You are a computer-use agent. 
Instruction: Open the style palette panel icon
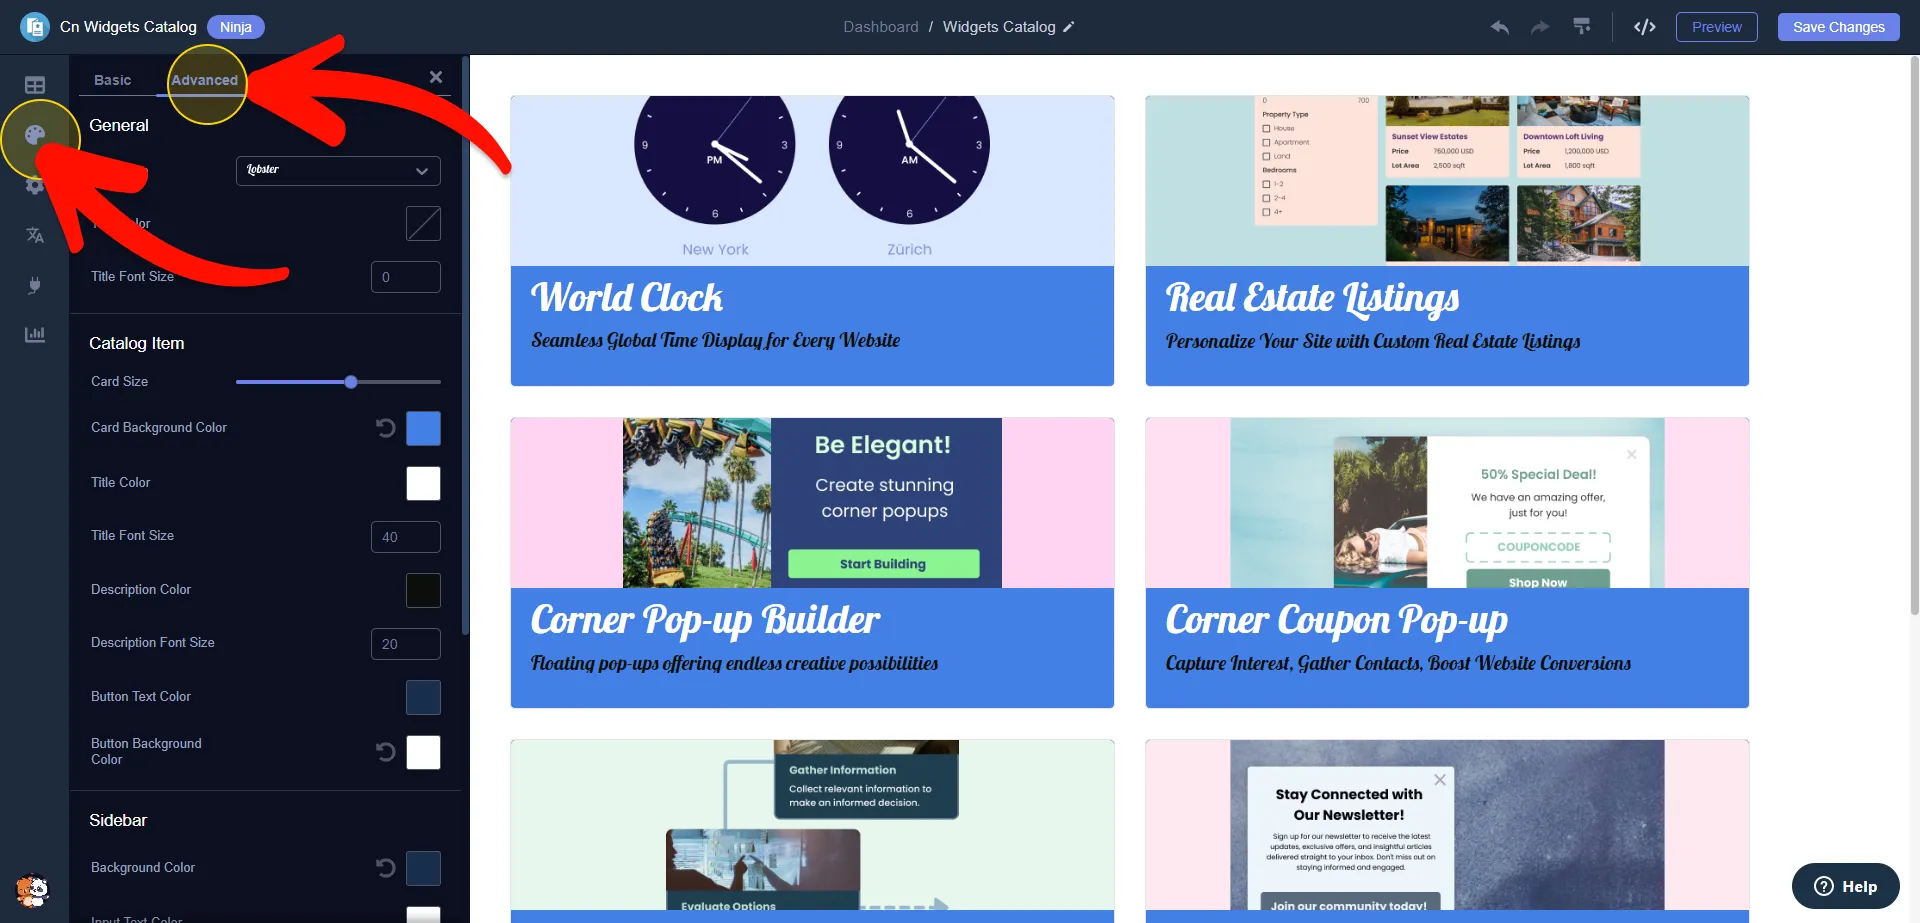pos(35,135)
